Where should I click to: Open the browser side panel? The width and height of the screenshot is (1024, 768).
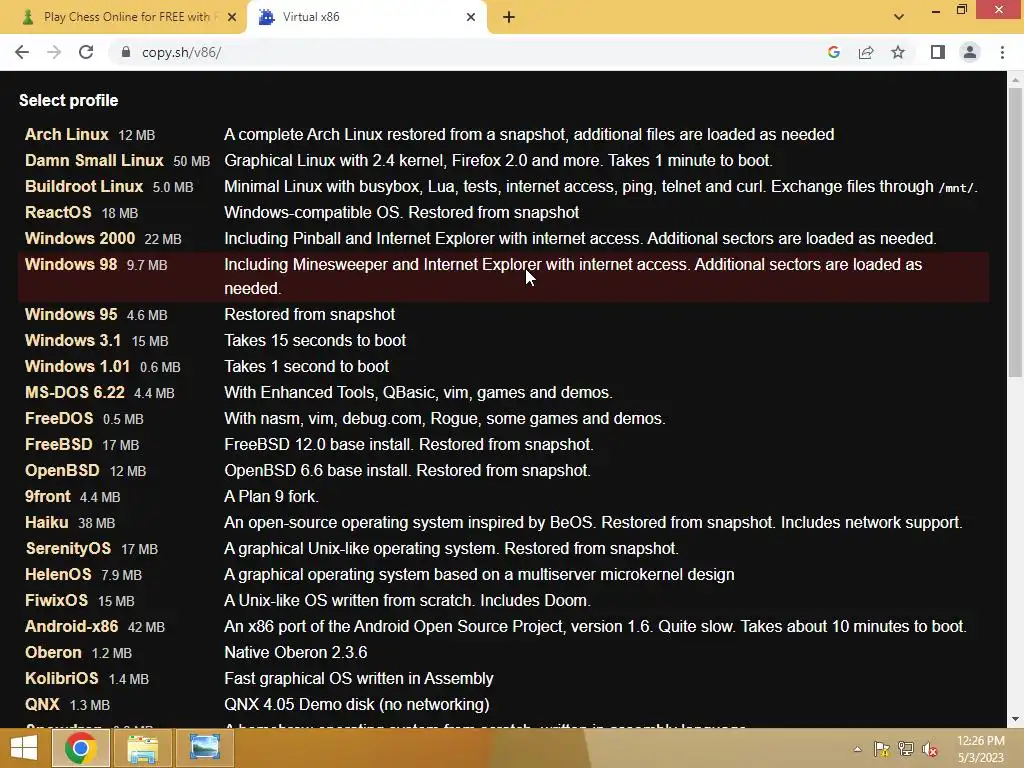point(938,52)
